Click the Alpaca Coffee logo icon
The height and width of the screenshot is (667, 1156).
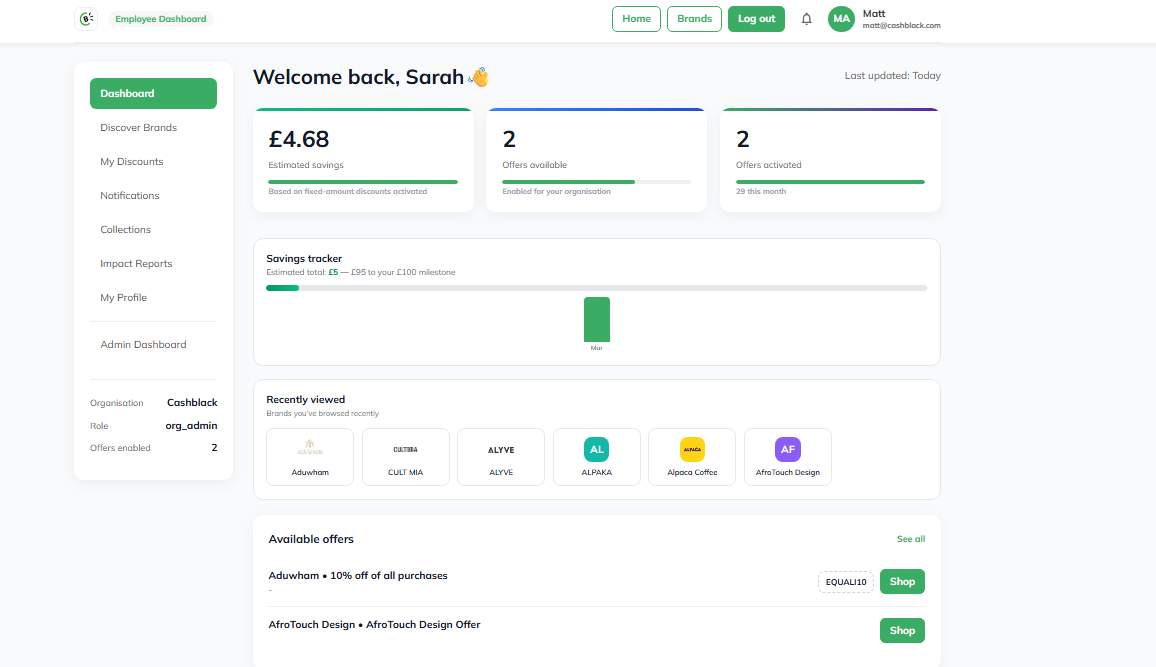(x=691, y=449)
